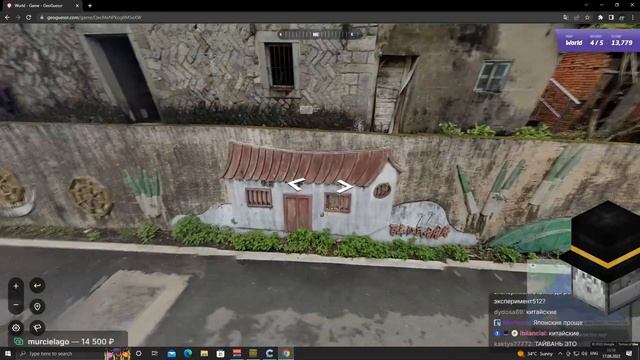This screenshot has height=360, width=640.
Task: Open the weather widget showing Sunny
Action: pos(535,354)
